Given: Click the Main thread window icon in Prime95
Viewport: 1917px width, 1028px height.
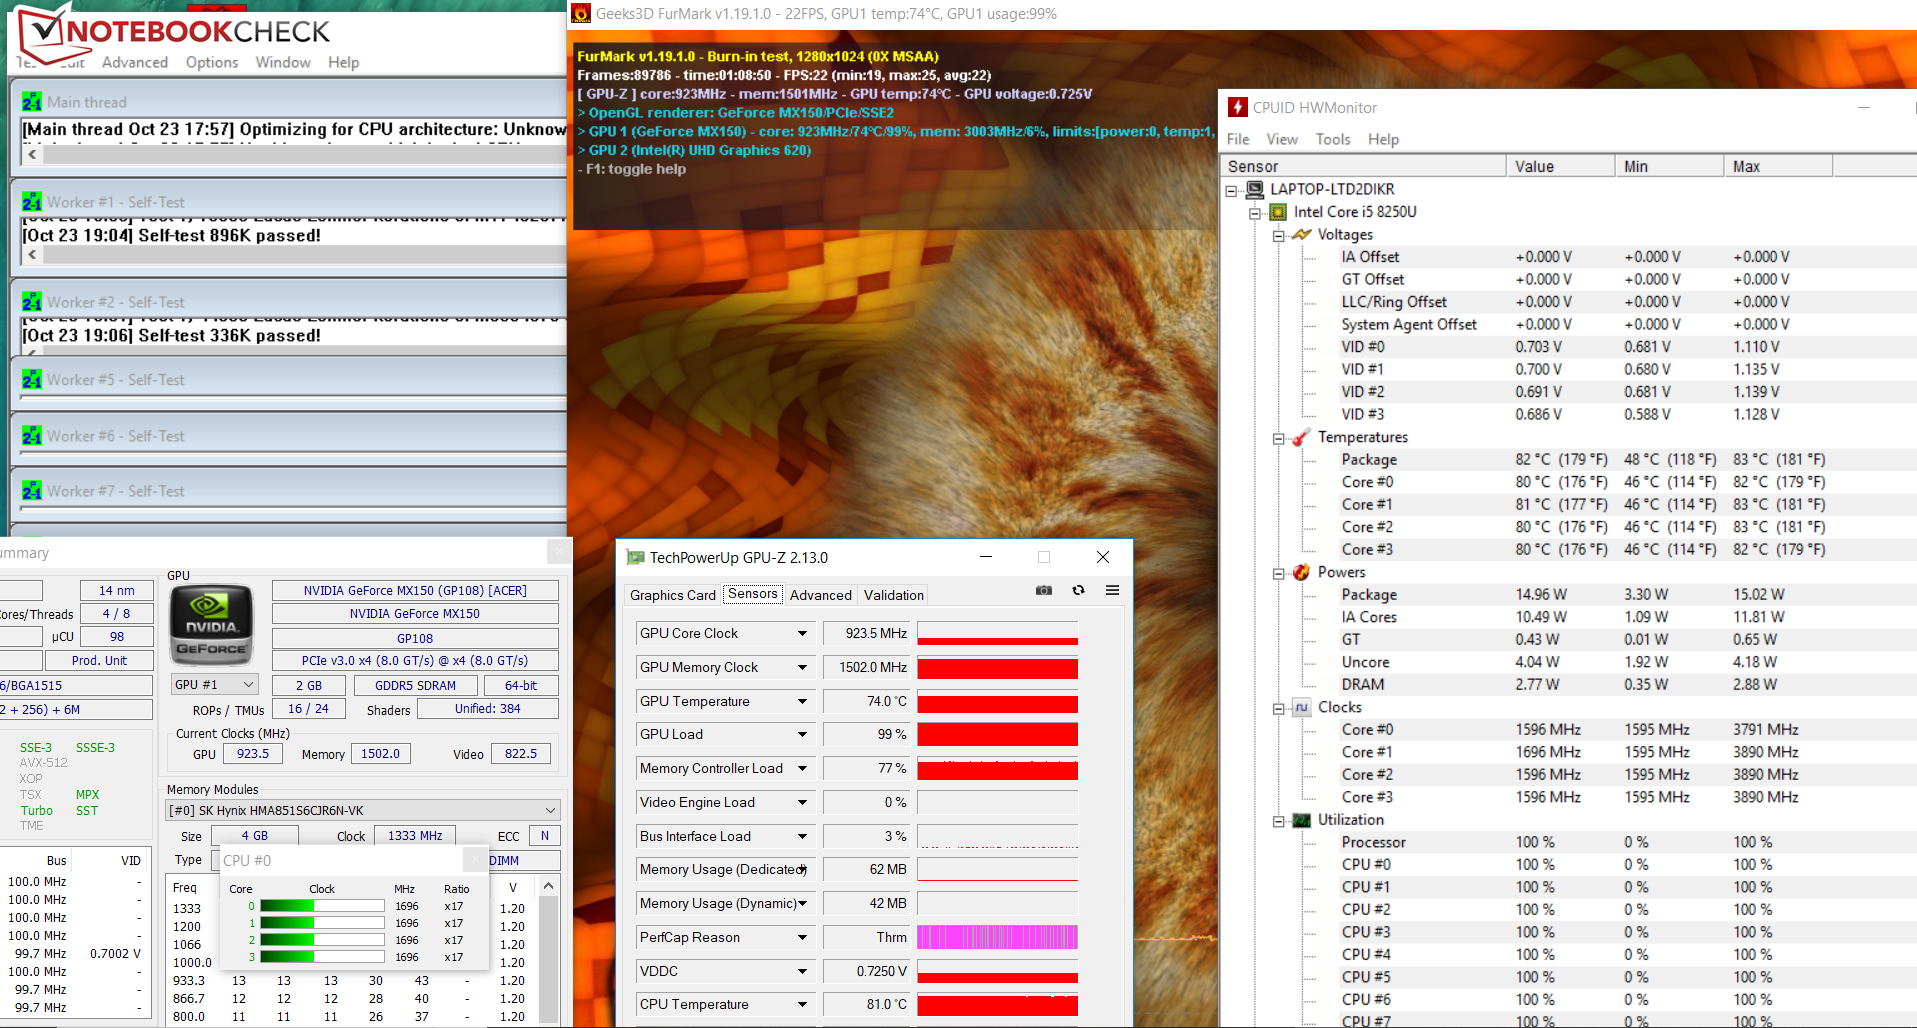Looking at the screenshot, I should [32, 102].
